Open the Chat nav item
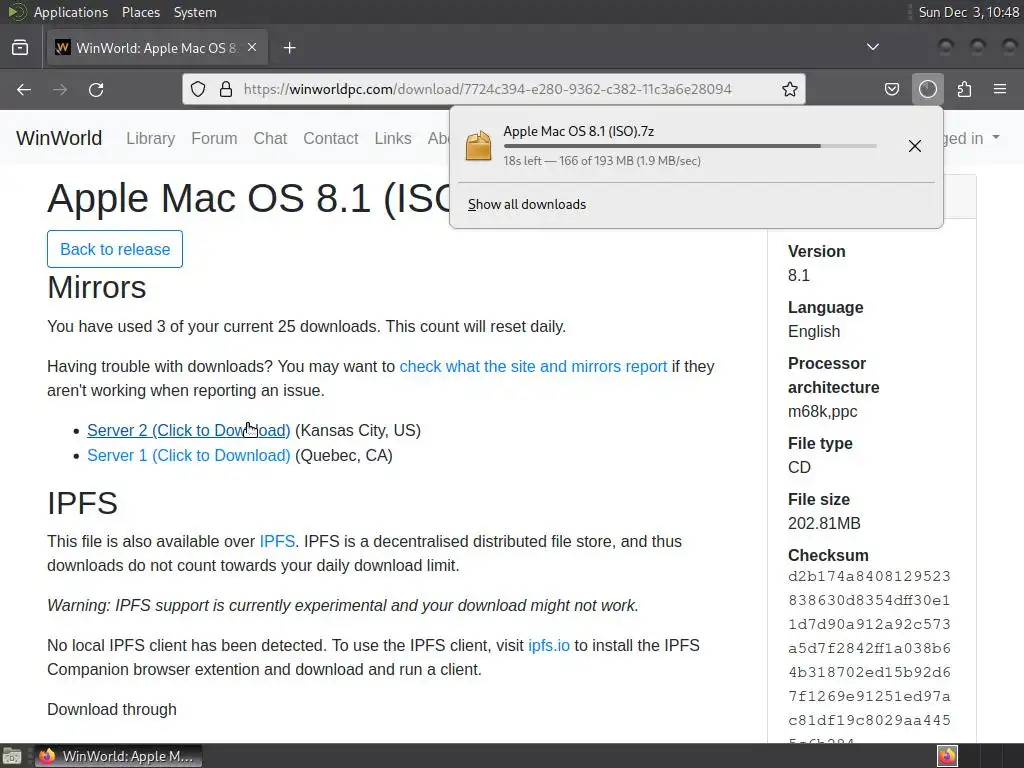1024x768 pixels. click(270, 138)
